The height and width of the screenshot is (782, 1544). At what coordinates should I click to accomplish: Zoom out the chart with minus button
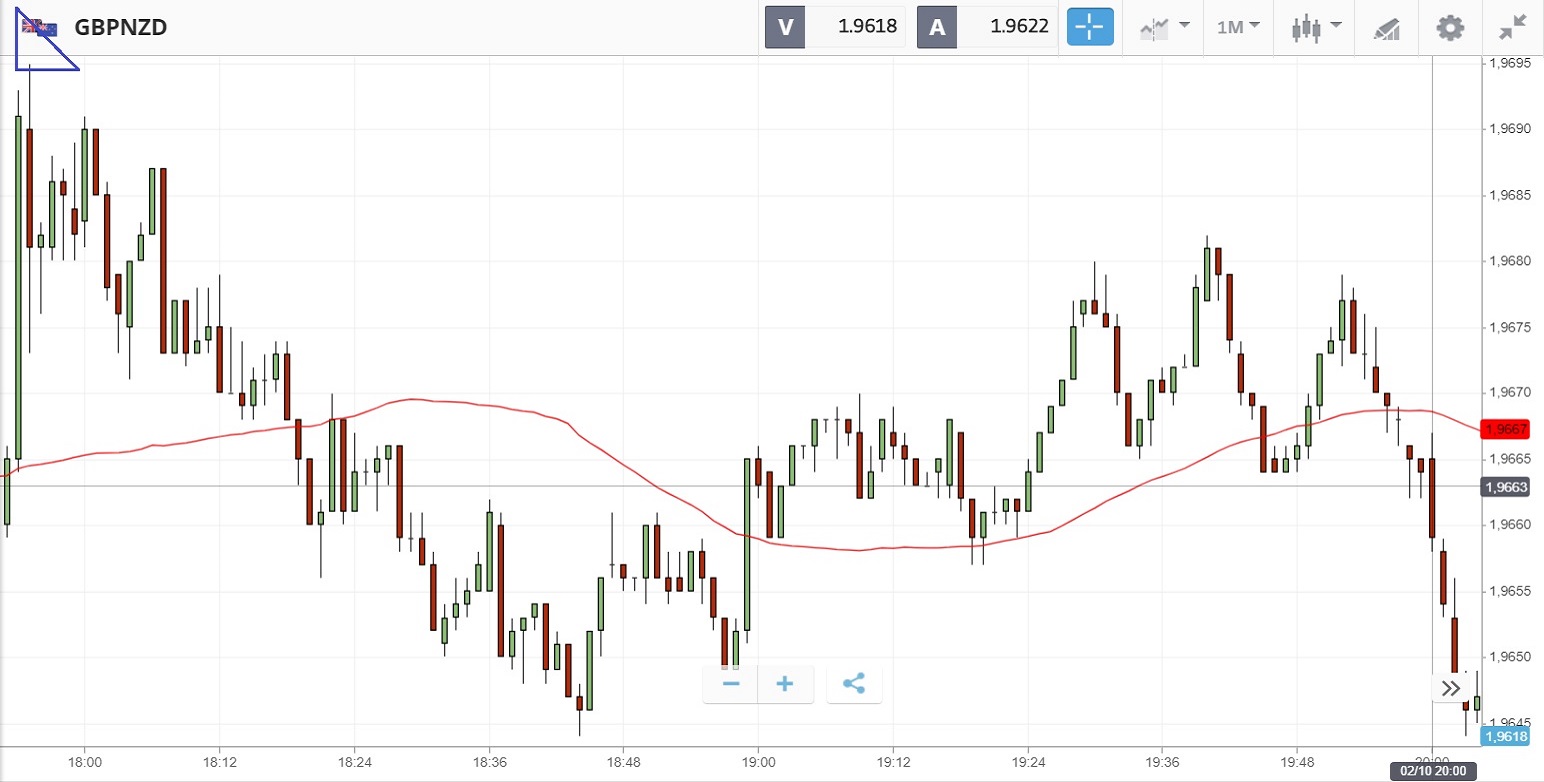(731, 684)
